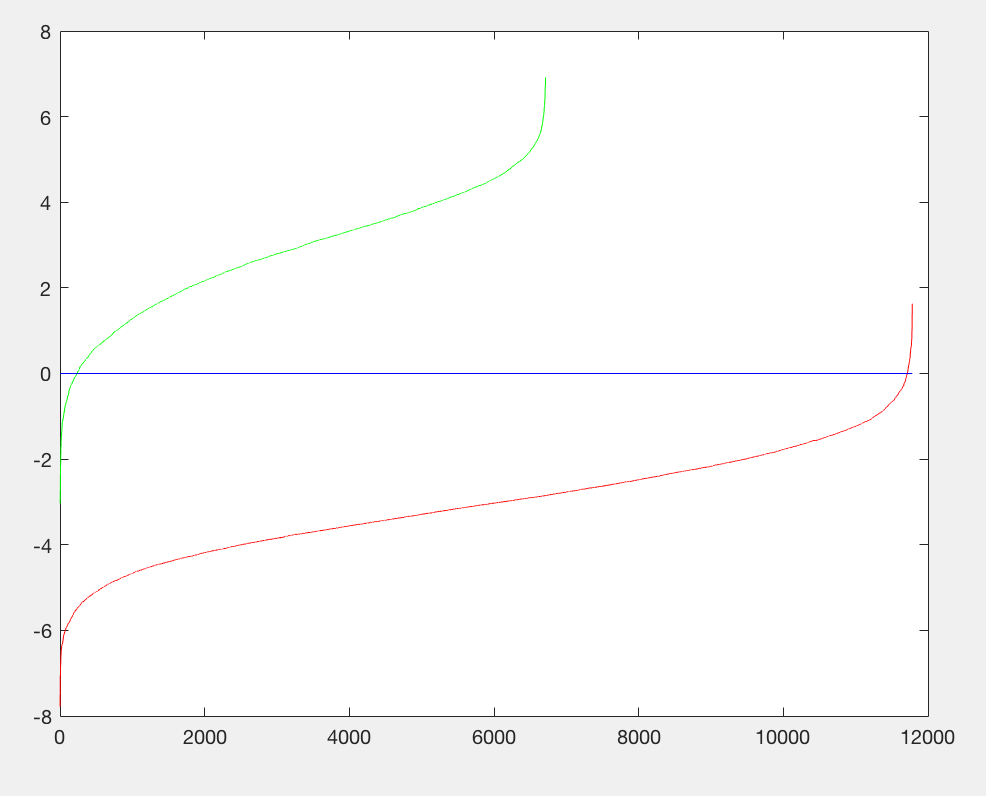
Task: Click the green curve in the plot
Action: (x=349, y=231)
